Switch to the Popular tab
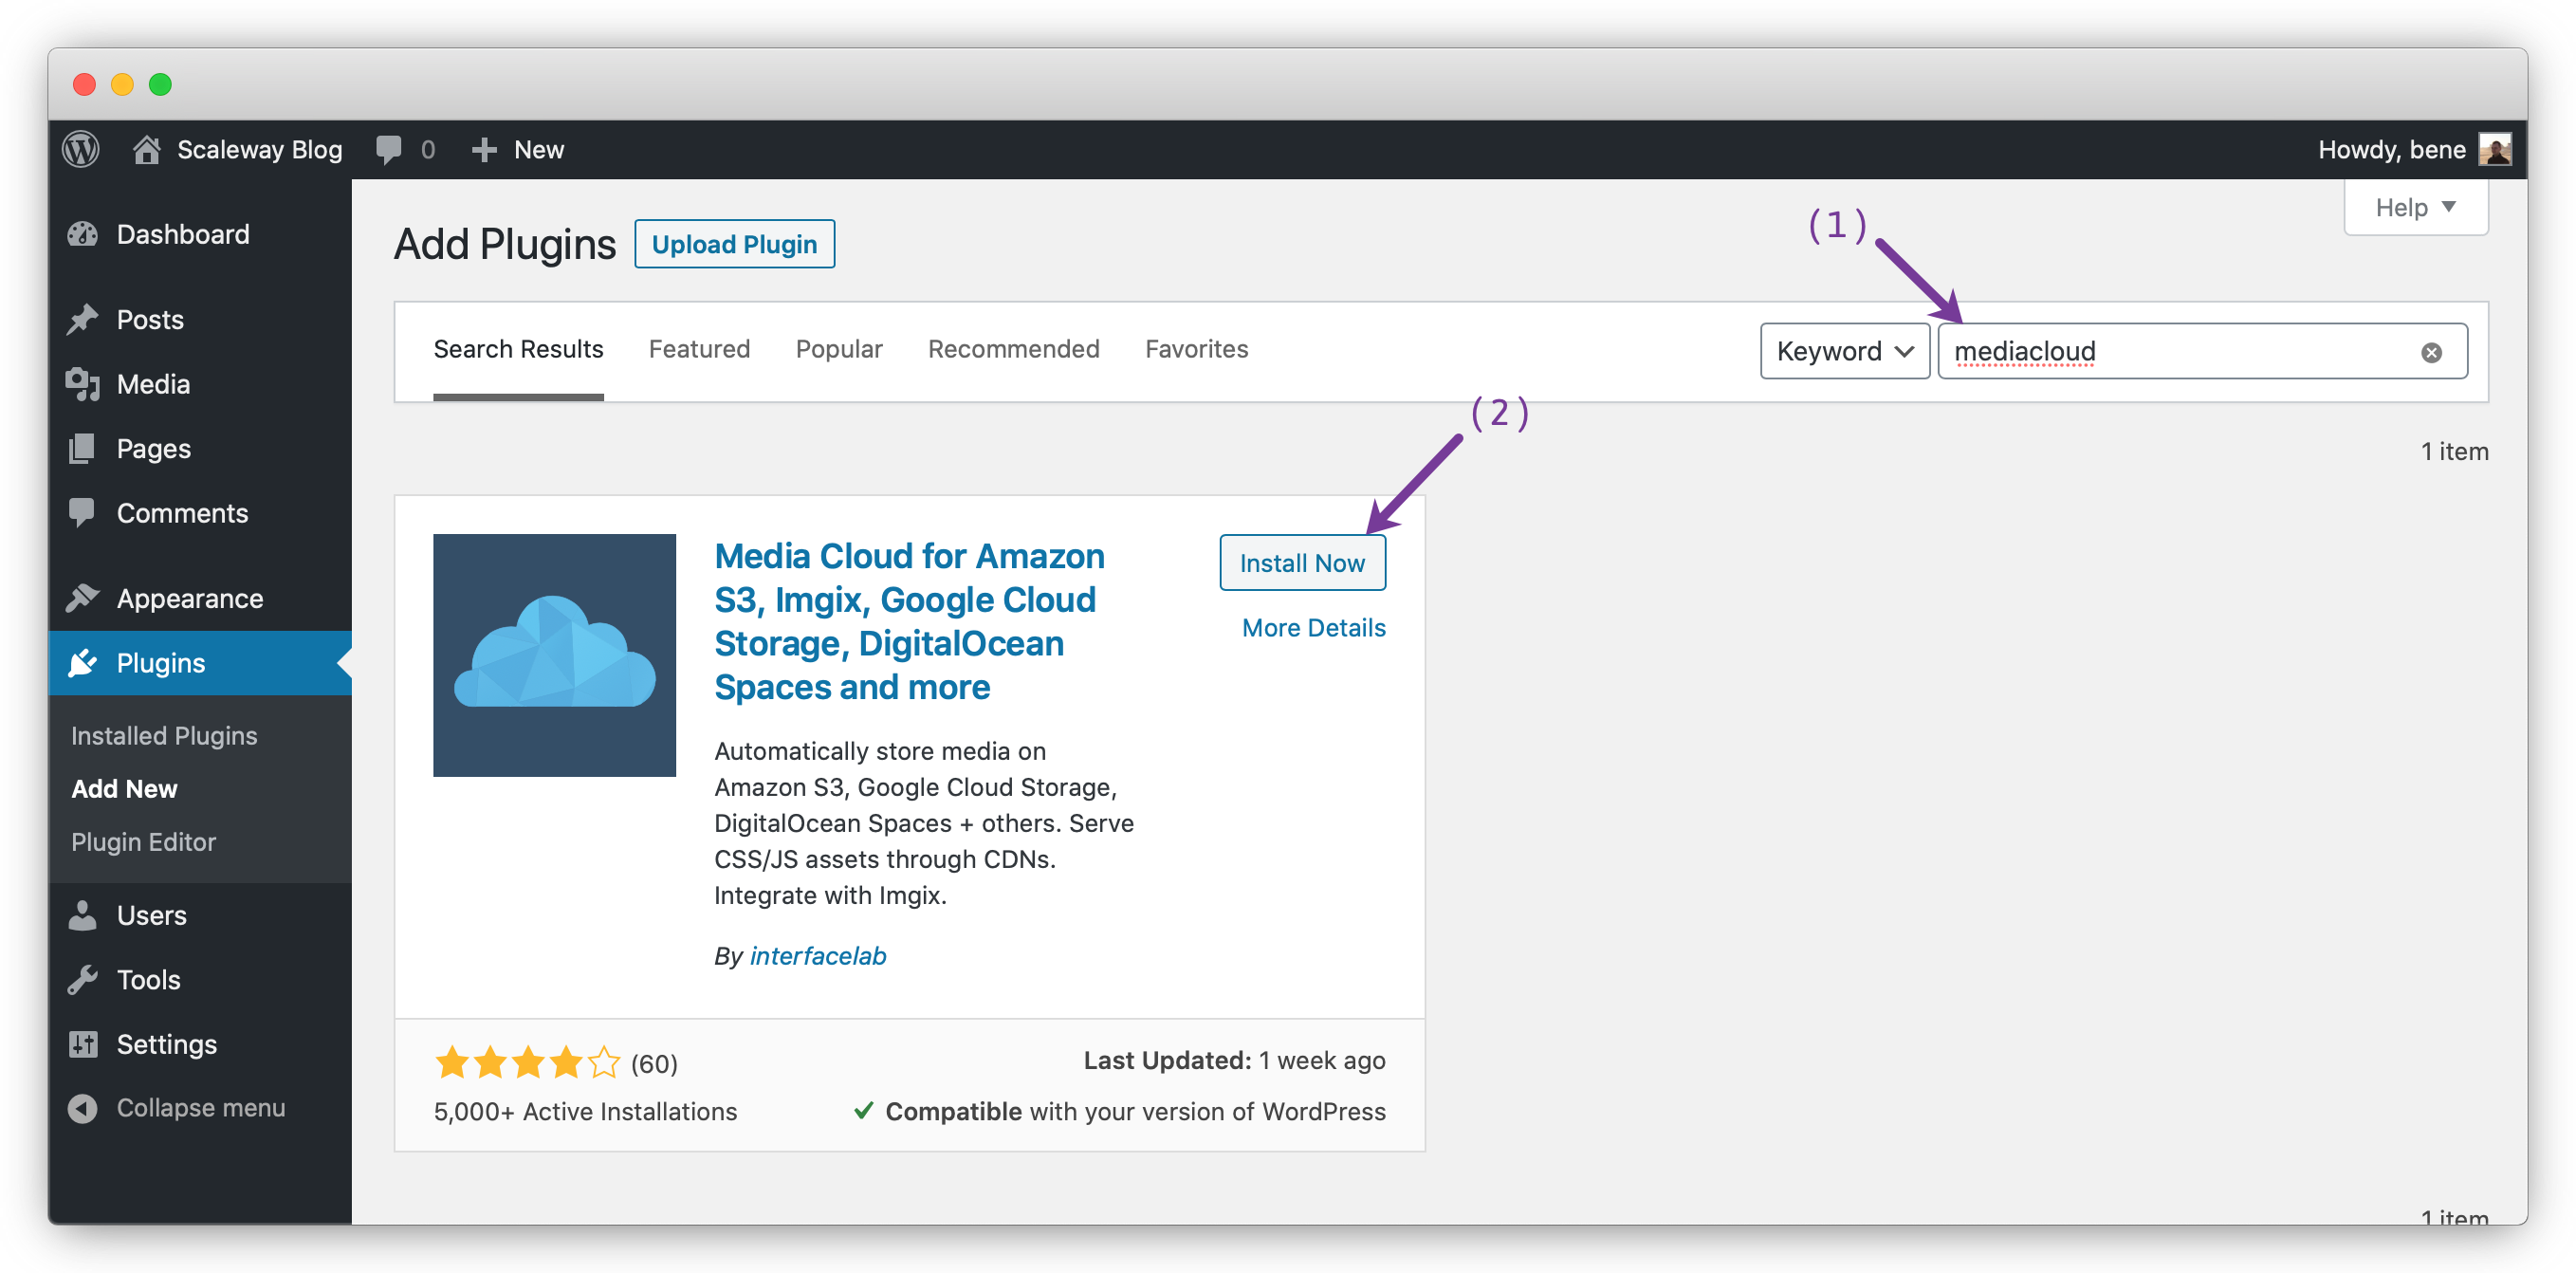The height and width of the screenshot is (1273, 2576). (x=838, y=349)
